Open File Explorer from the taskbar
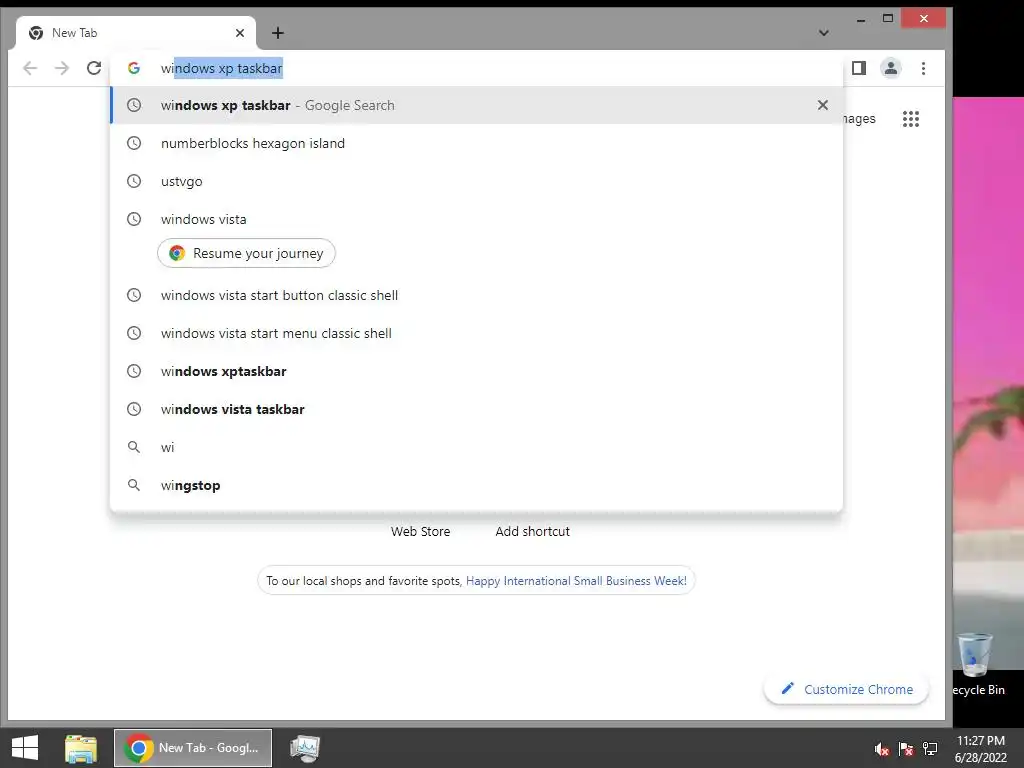 coord(81,748)
